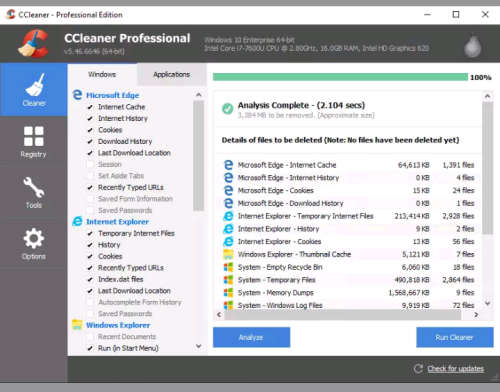Click the Microsoft Edge icon in tree
500x392 pixels.
pos(77,95)
